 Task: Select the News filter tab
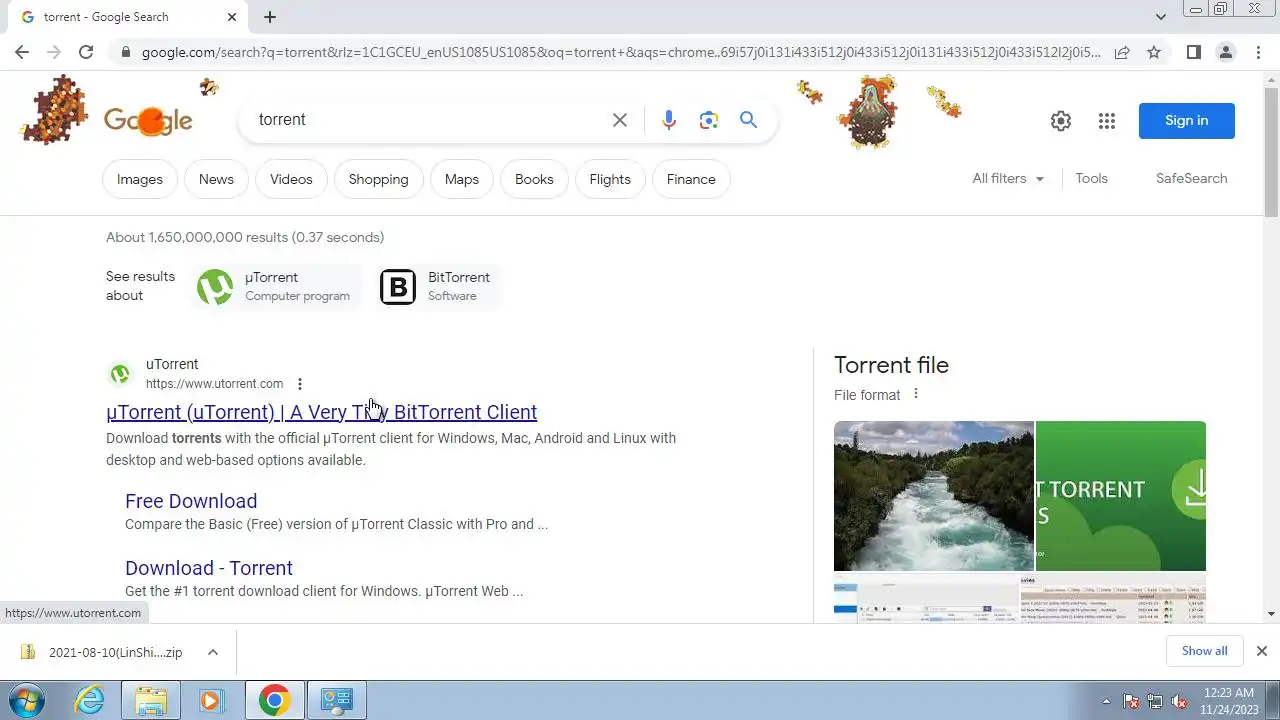pos(216,180)
